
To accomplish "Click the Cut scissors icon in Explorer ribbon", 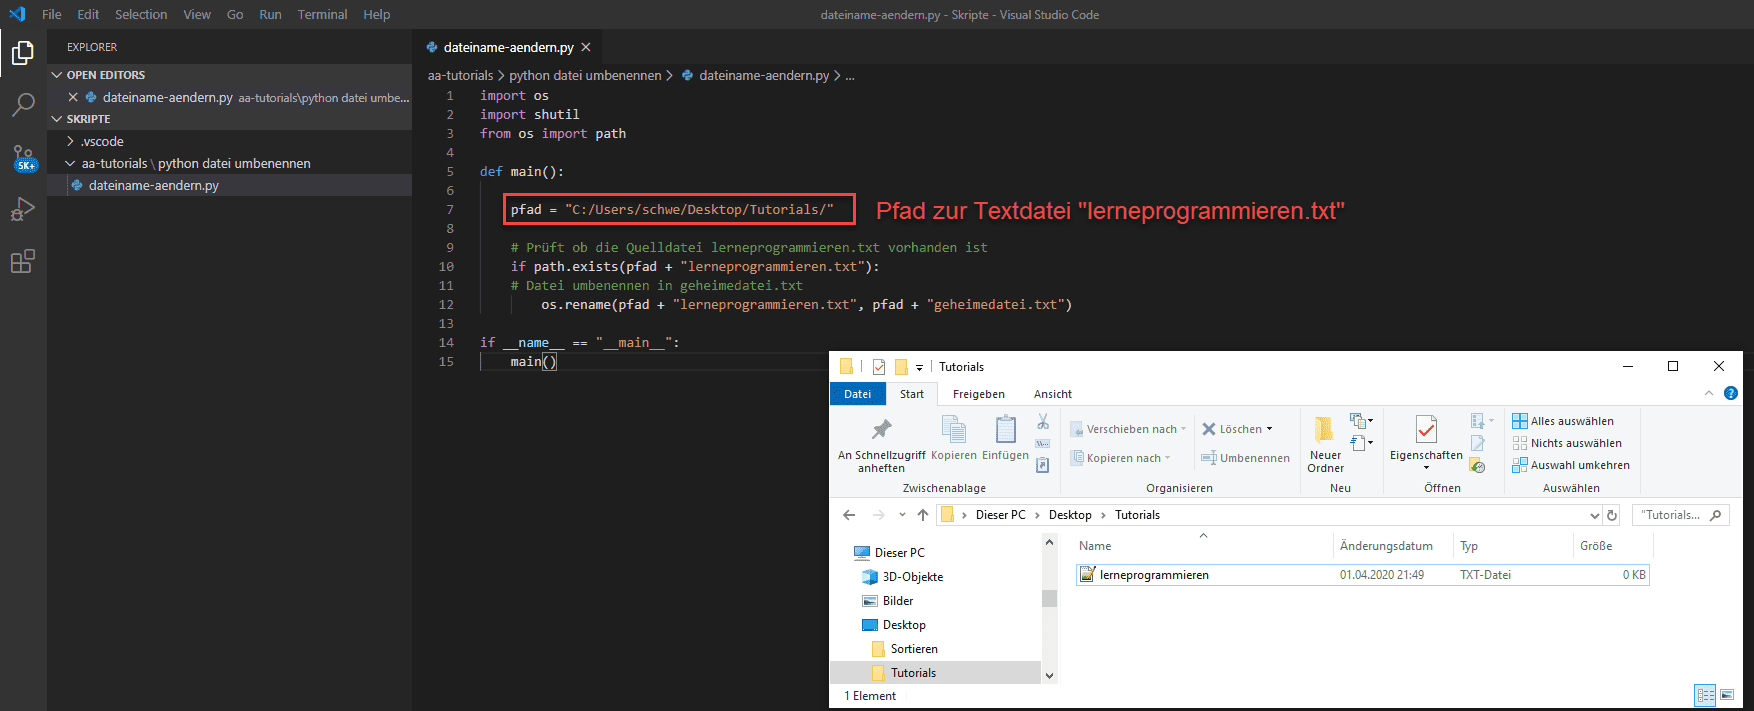I will click(1043, 421).
